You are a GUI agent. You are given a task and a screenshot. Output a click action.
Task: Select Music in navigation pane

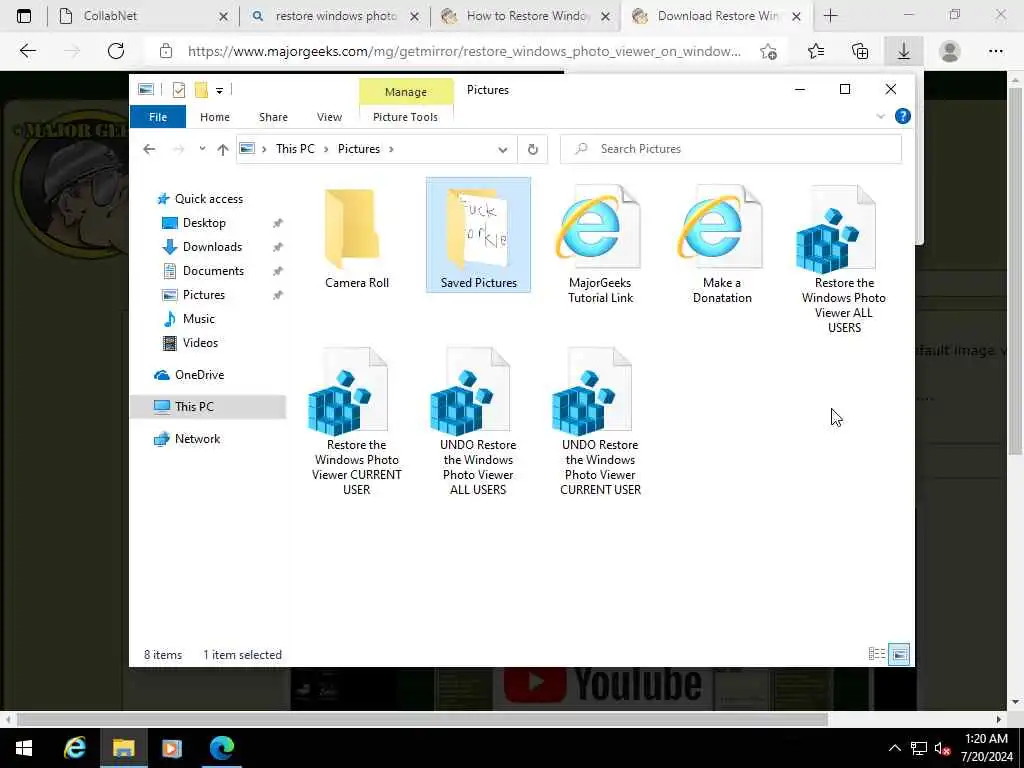(199, 319)
